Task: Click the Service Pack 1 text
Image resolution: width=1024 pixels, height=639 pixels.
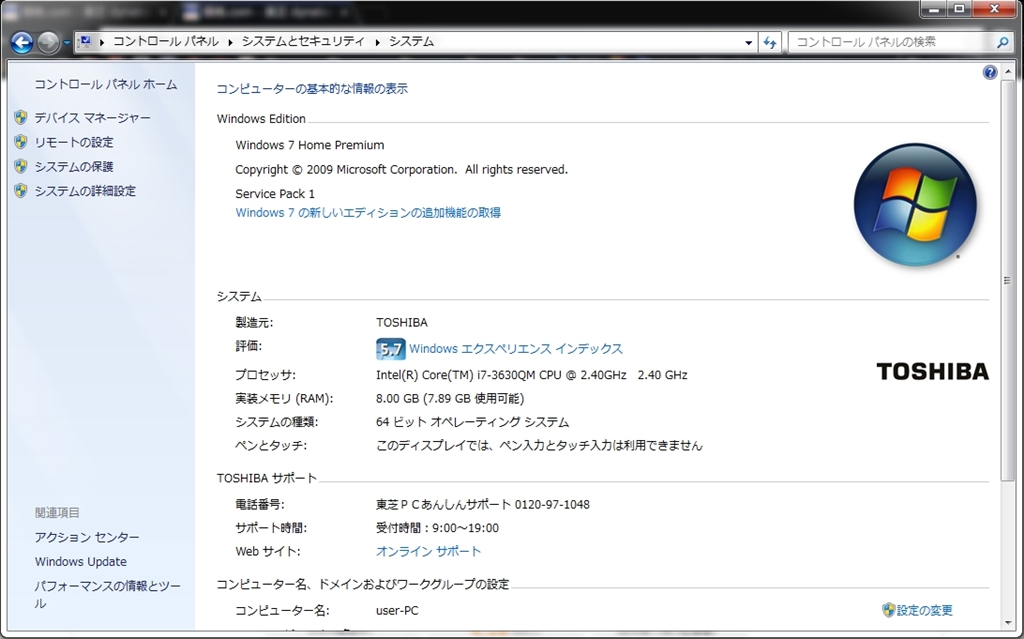Action: pos(275,194)
